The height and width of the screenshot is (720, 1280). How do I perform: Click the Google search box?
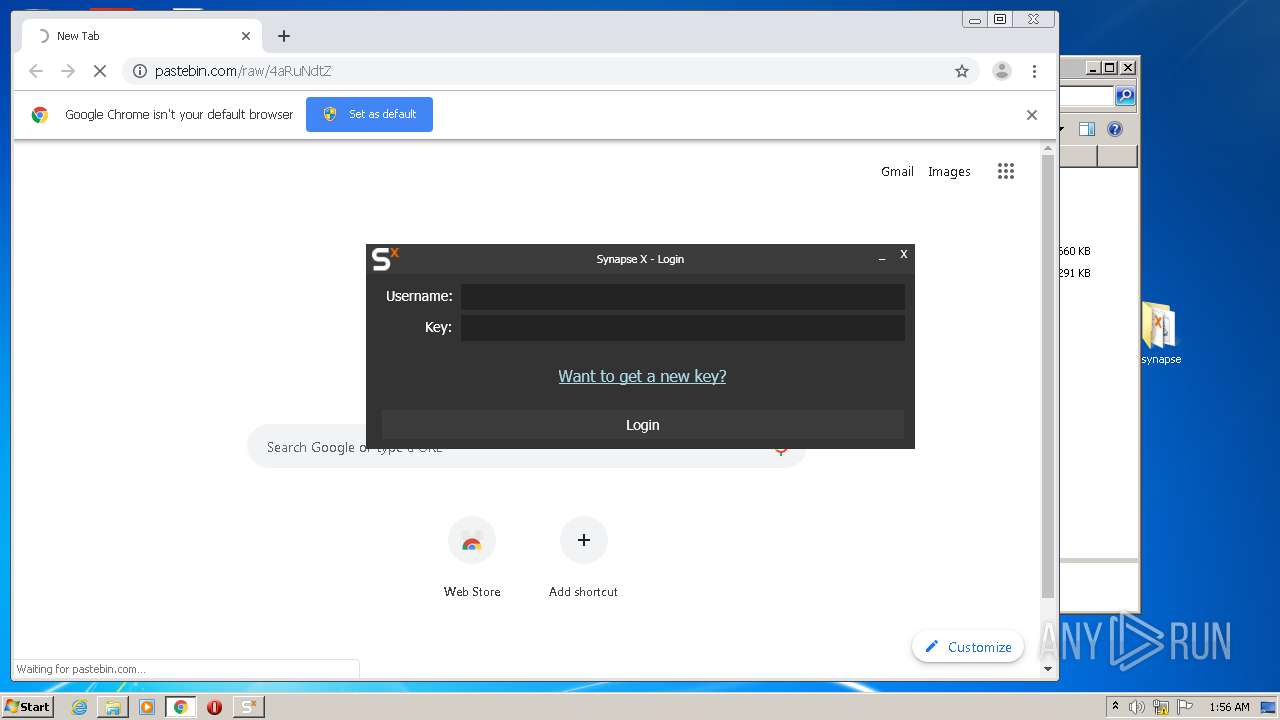[x=526, y=447]
